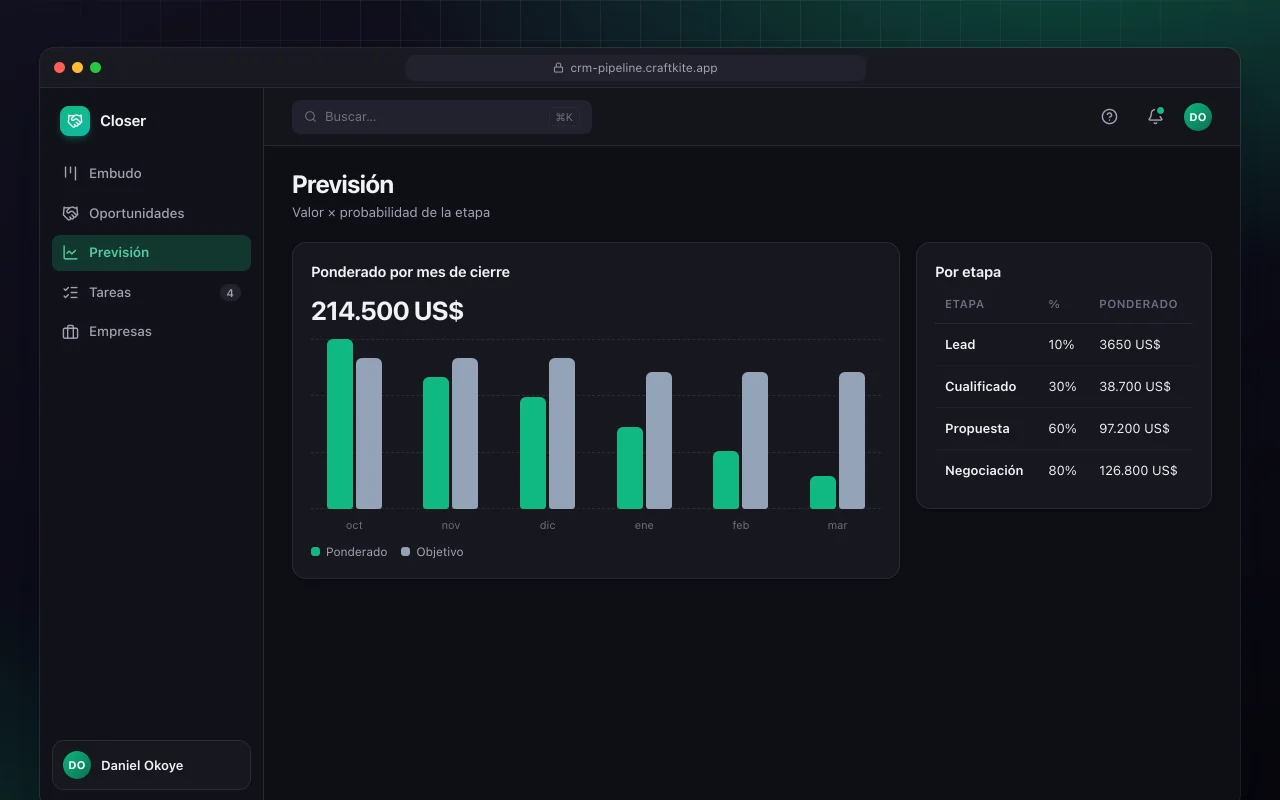1280x800 pixels.
Task: Open the help question-mark icon
Action: point(1109,117)
